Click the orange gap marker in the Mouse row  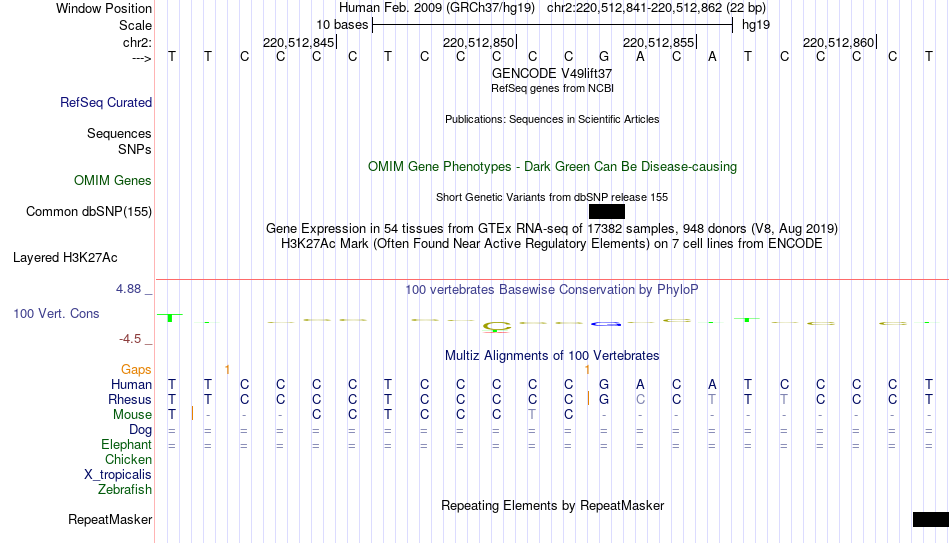pyautogui.click(x=192, y=413)
